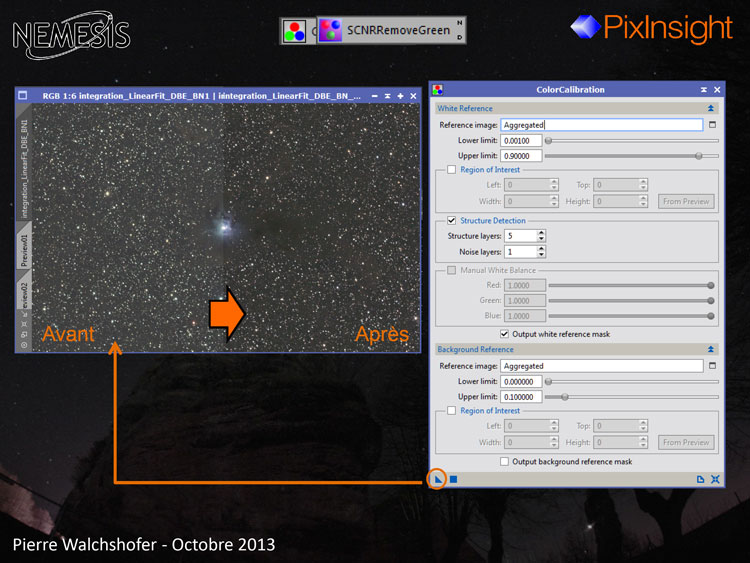Click the Manual White Balance Red slider

[x=631, y=285]
